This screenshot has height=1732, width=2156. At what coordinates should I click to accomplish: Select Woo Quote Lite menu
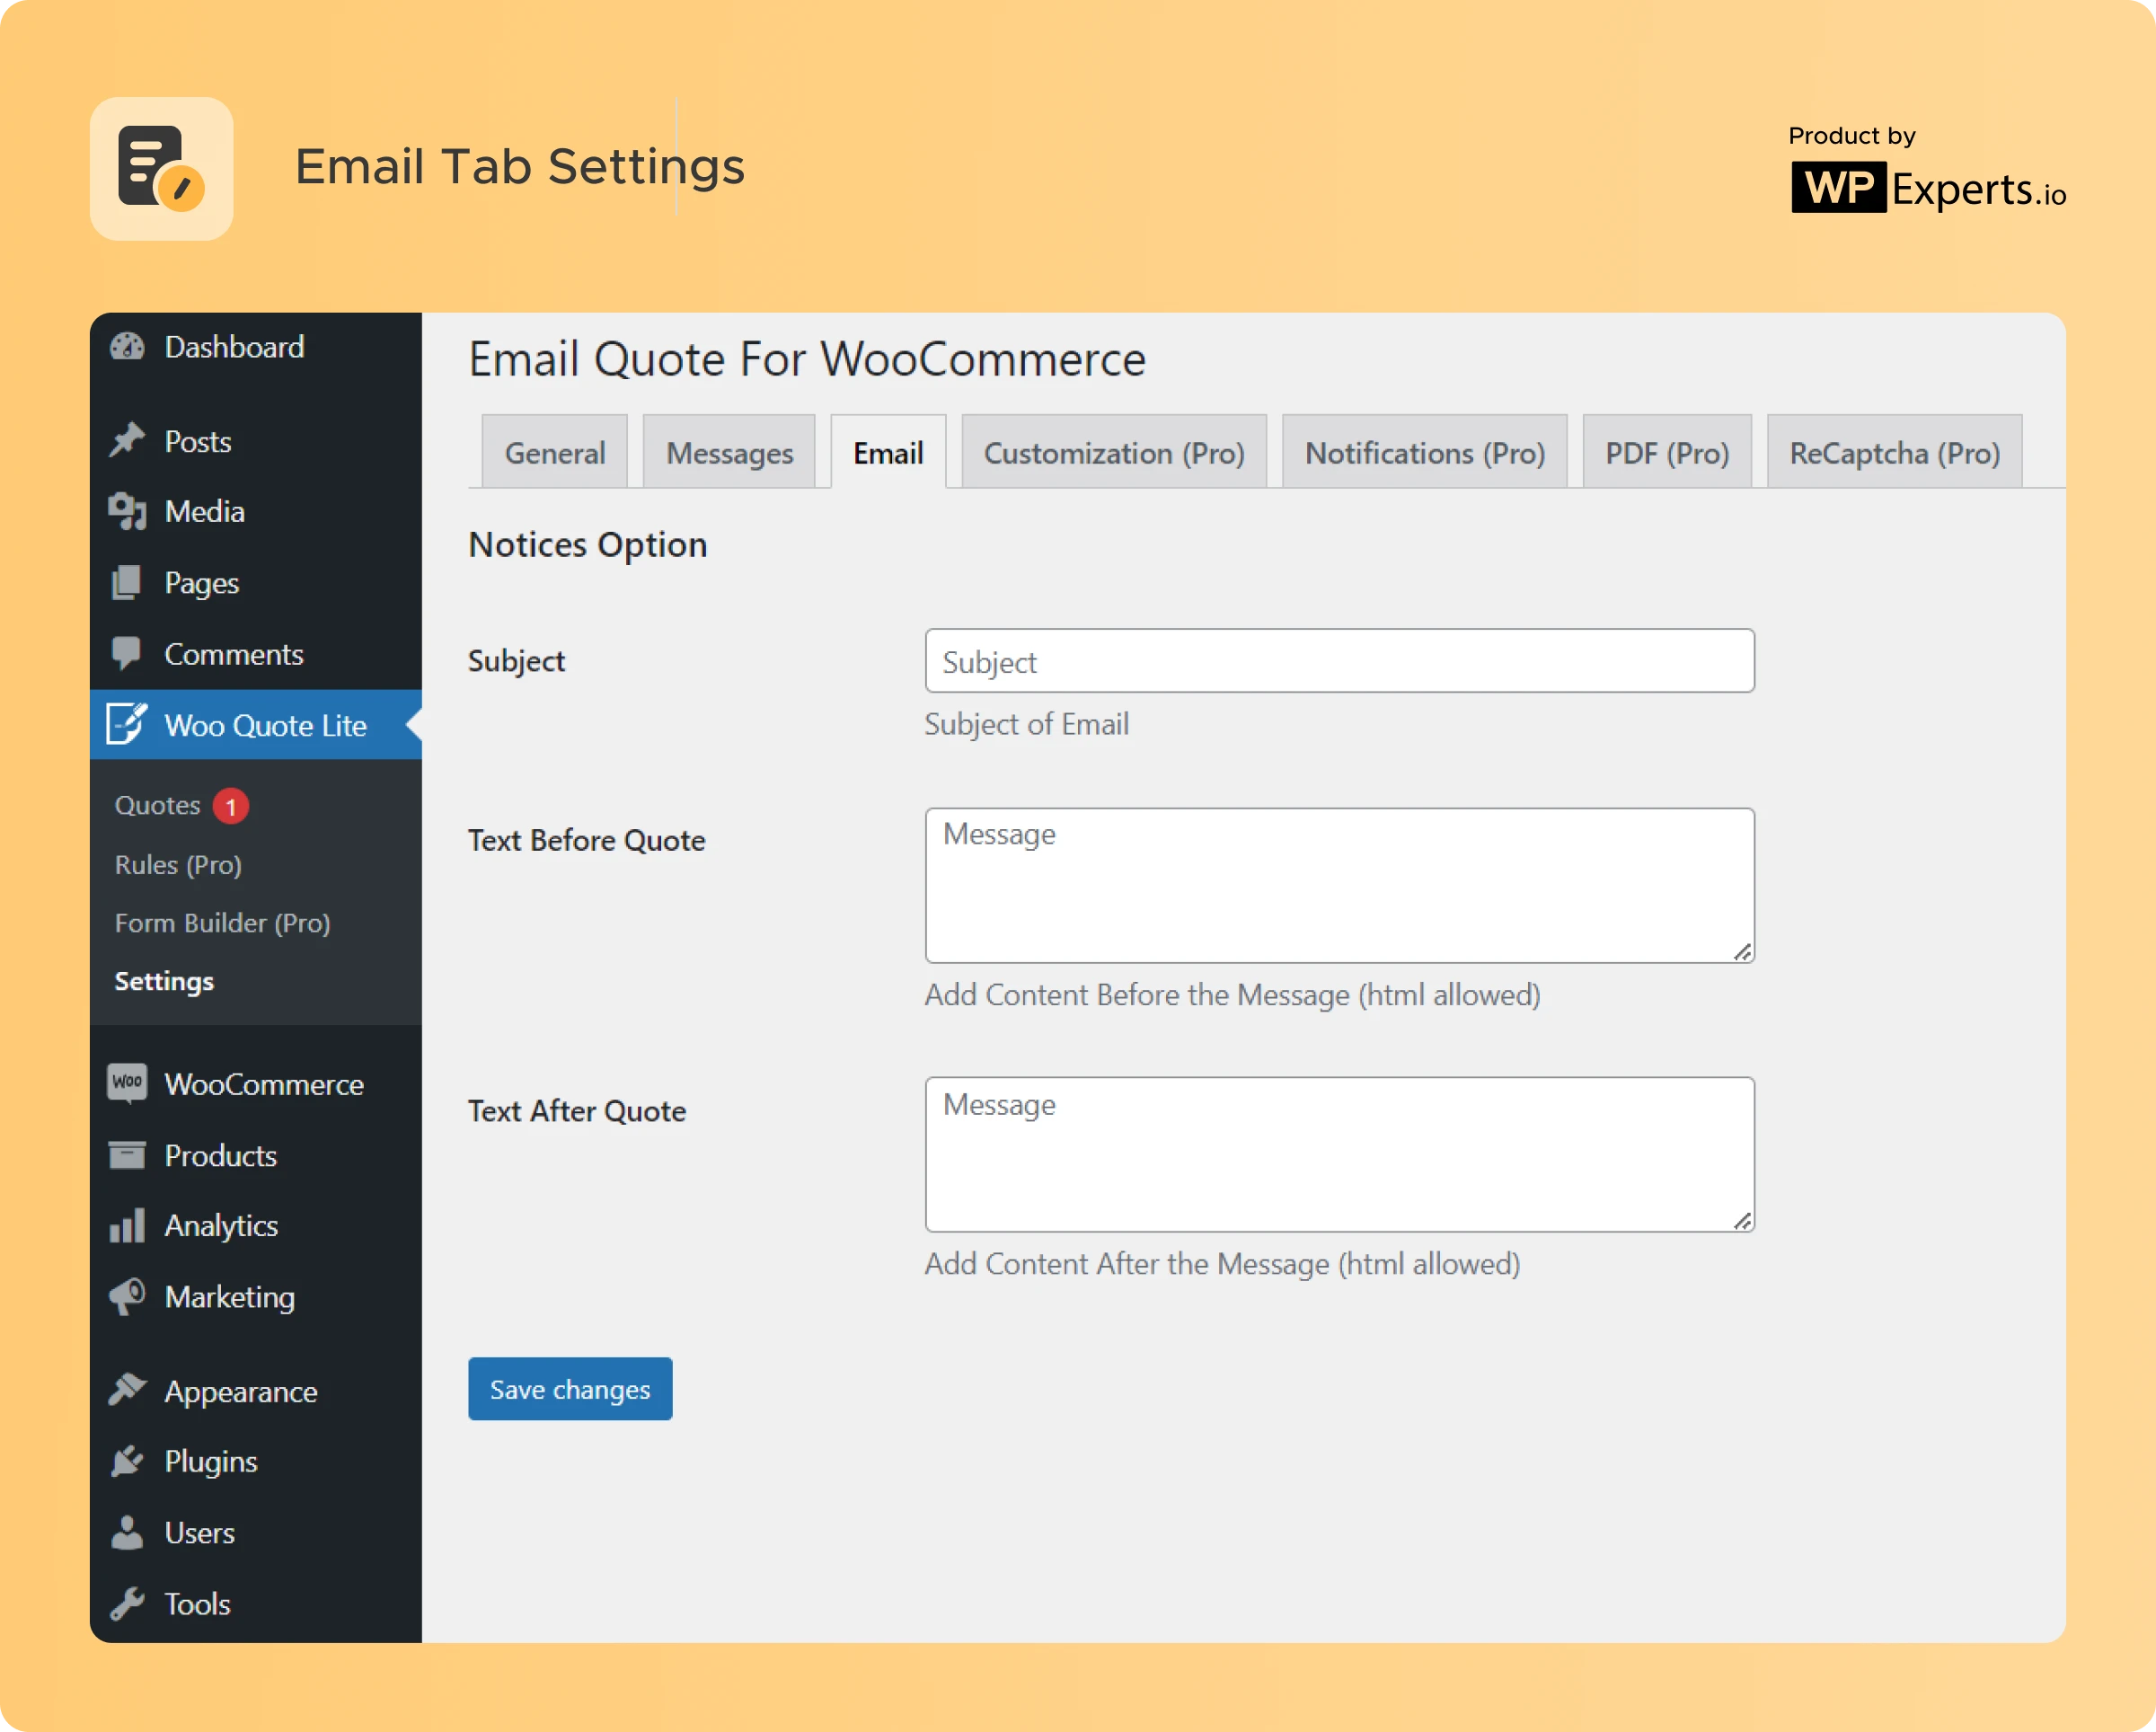[x=256, y=724]
